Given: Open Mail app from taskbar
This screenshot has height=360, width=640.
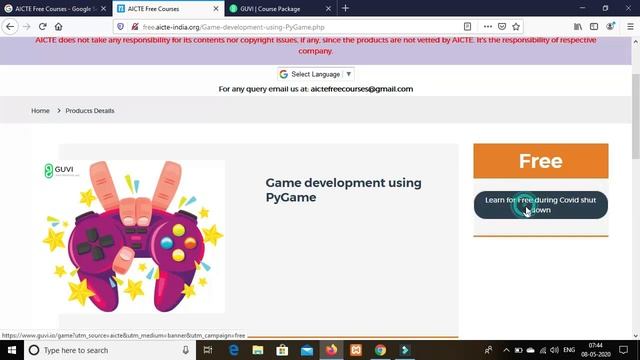Looking at the screenshot, I should (307, 350).
